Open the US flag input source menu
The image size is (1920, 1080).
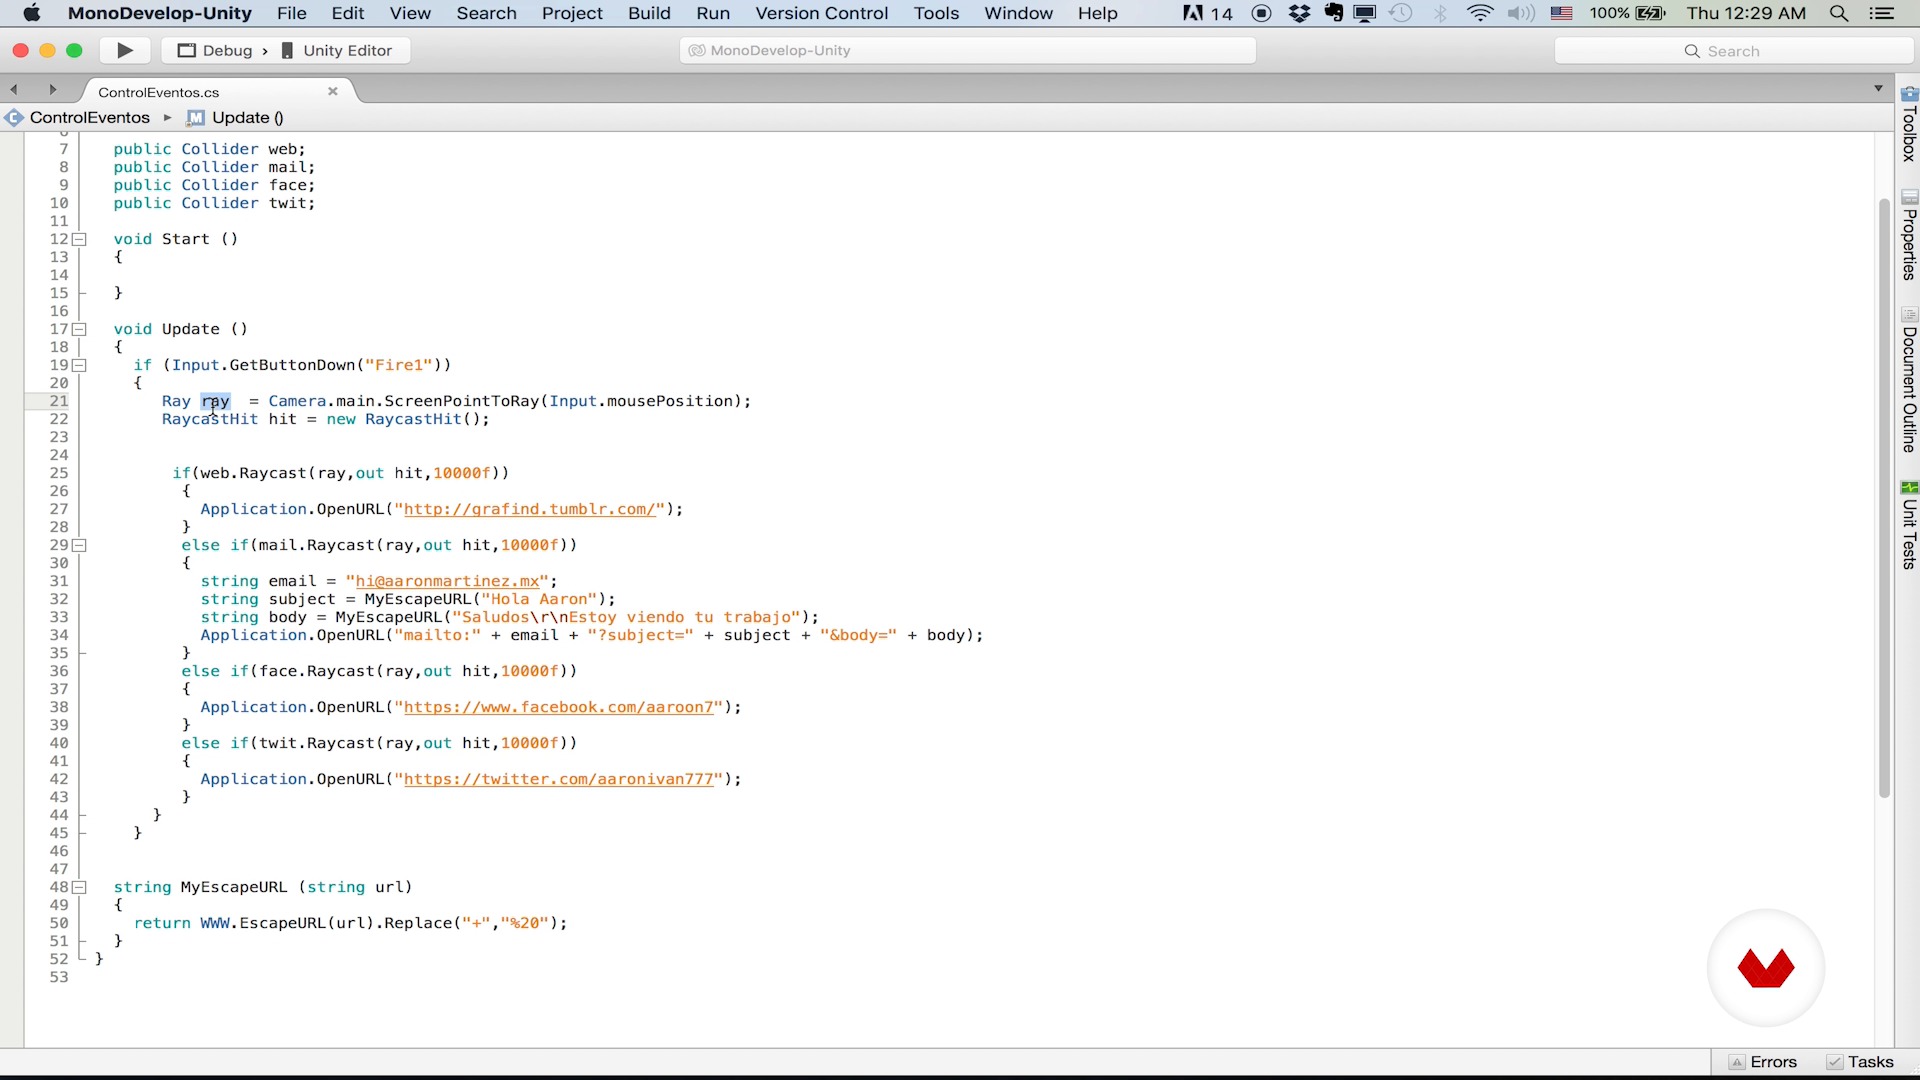pyautogui.click(x=1562, y=13)
